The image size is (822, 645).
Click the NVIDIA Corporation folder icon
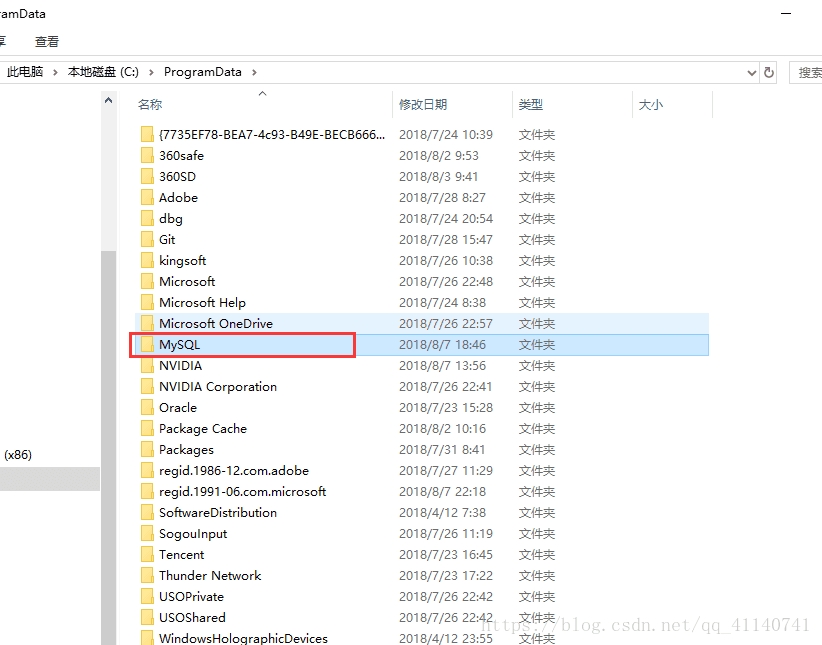point(147,387)
